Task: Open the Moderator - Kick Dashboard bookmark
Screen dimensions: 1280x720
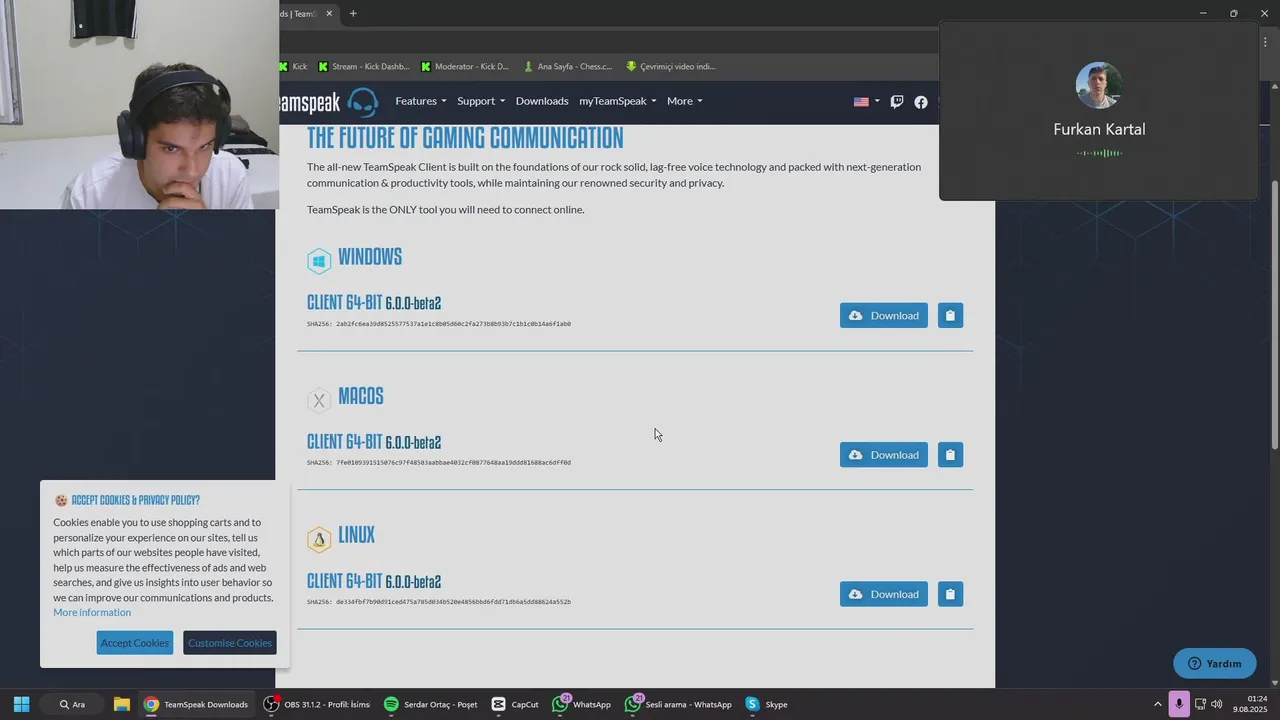Action: [465, 67]
